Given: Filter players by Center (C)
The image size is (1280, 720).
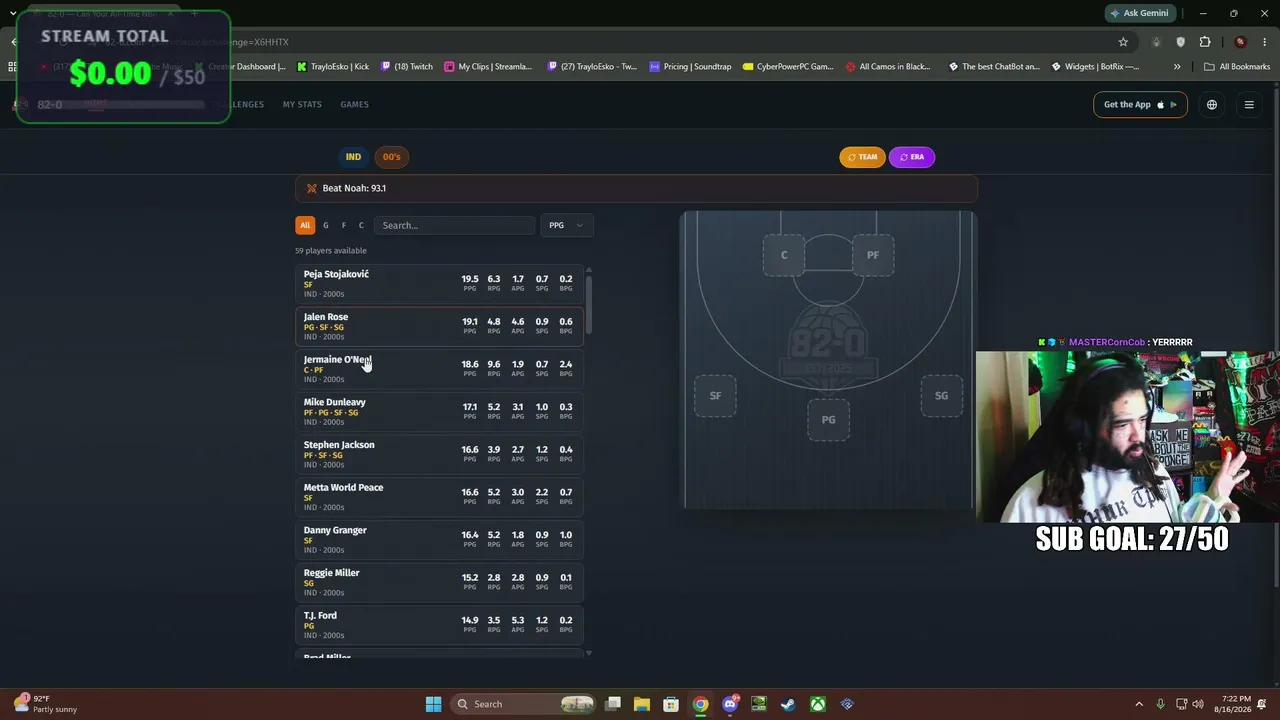Looking at the screenshot, I should pyautogui.click(x=361, y=225).
